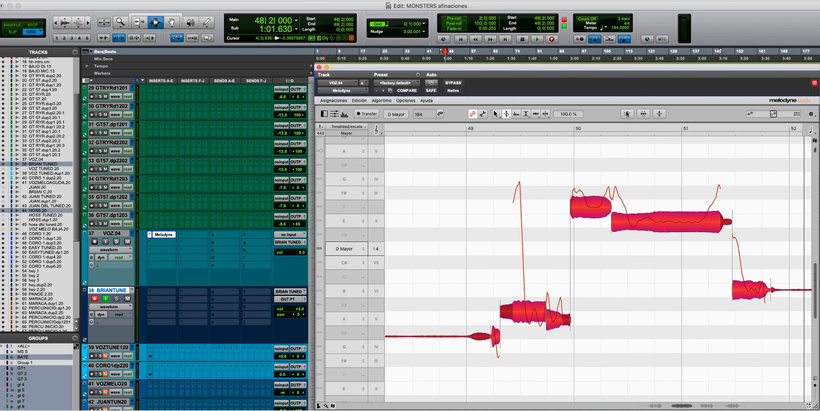The image size is (820, 411).
Task: Click the green Play transport button
Action: [537, 39]
